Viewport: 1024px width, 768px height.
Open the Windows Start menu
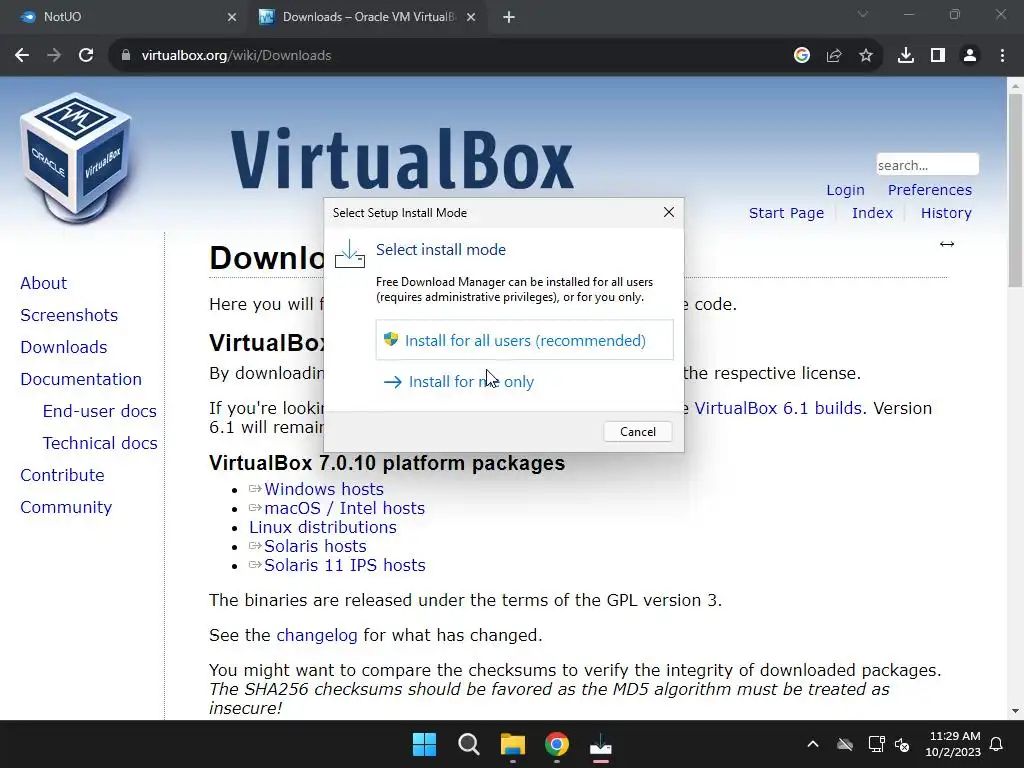pos(424,744)
